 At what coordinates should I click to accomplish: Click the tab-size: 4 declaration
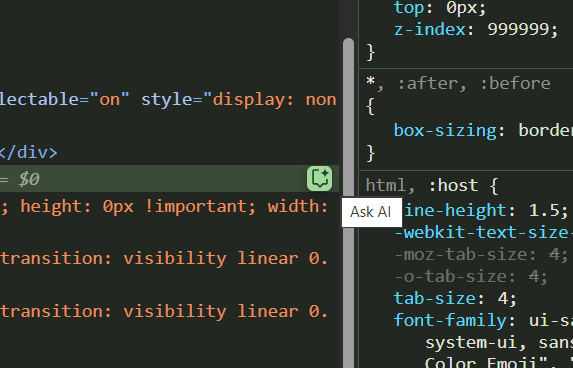455,299
